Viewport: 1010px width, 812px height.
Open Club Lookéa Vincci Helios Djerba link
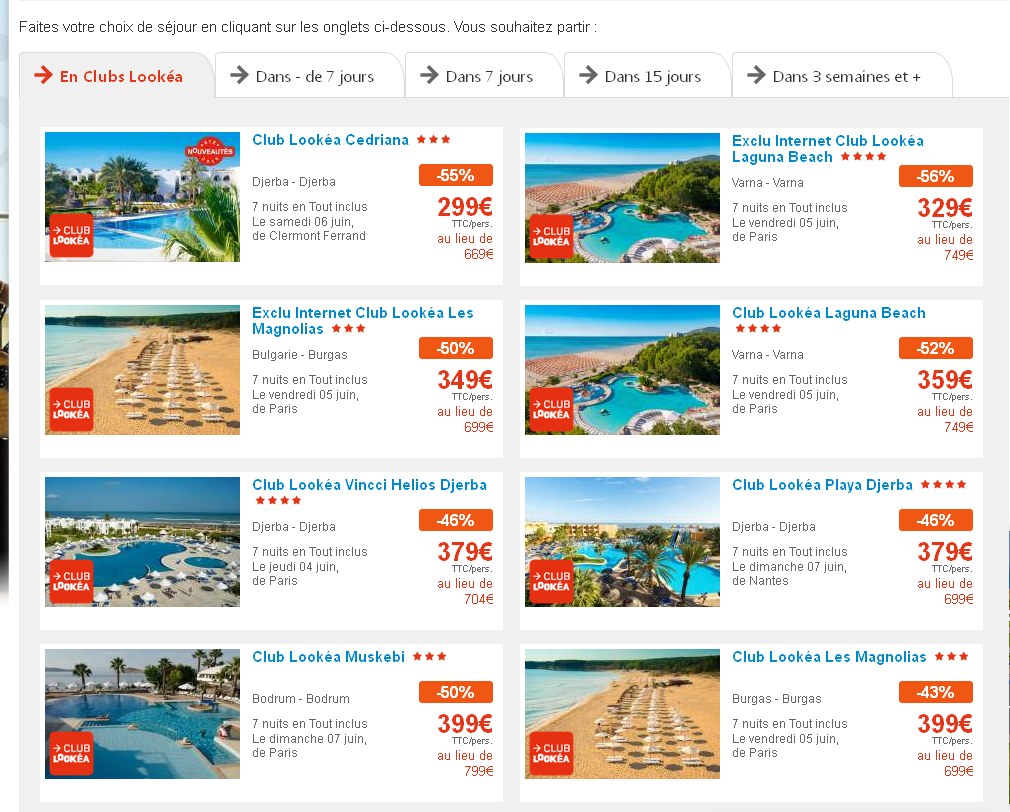tap(369, 485)
